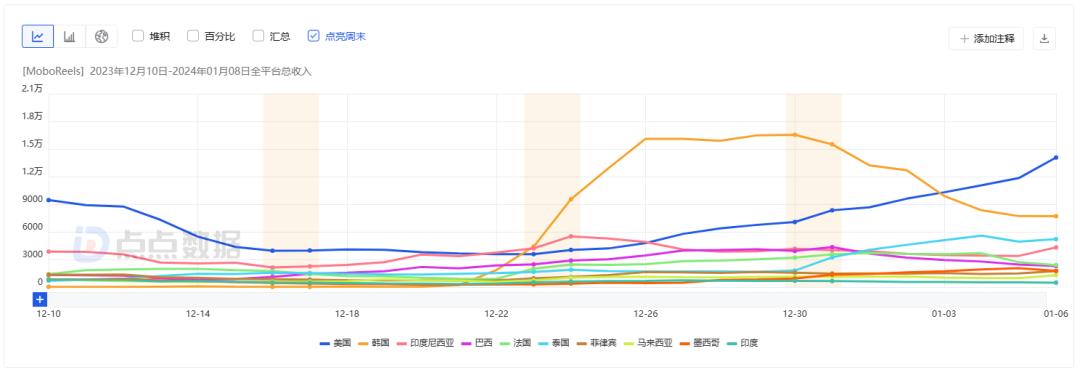Hide the 泰国 series in legend

tap(553, 343)
